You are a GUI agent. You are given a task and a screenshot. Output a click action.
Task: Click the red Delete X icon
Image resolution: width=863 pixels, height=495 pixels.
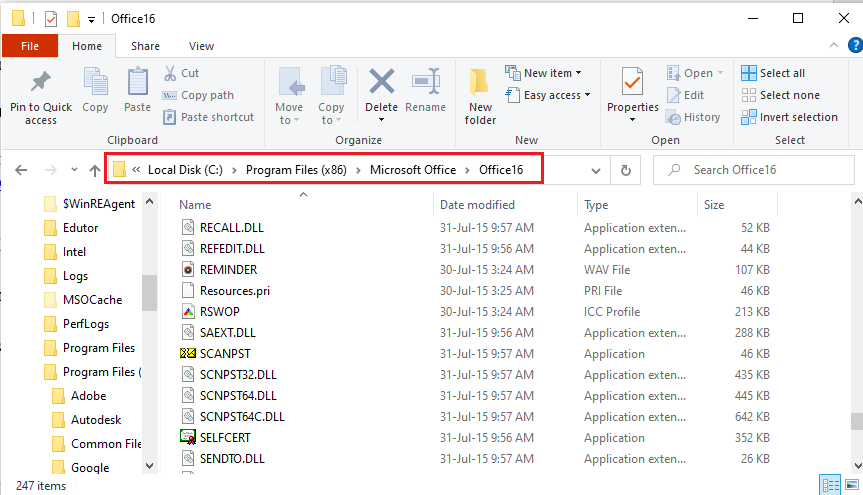click(381, 81)
